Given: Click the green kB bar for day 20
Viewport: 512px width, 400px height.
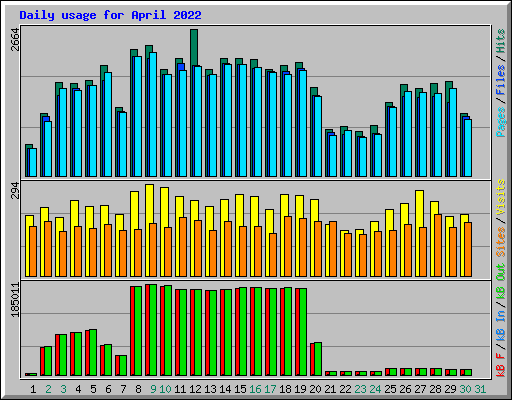Looking at the screenshot, I should [318, 359].
